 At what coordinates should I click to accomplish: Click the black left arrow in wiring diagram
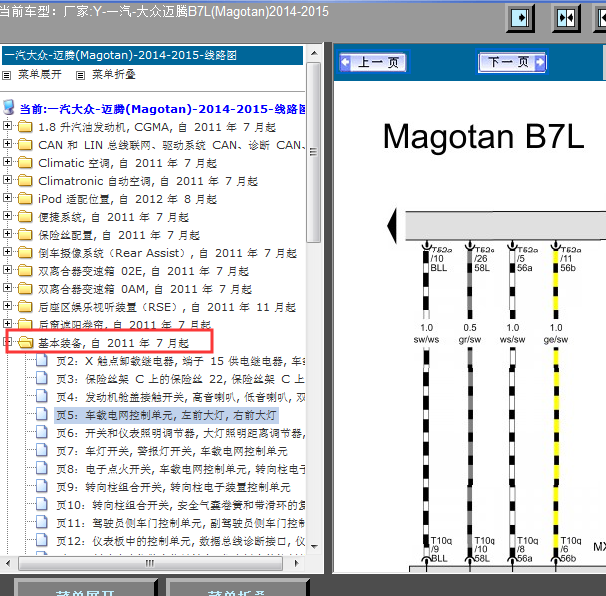[392, 225]
